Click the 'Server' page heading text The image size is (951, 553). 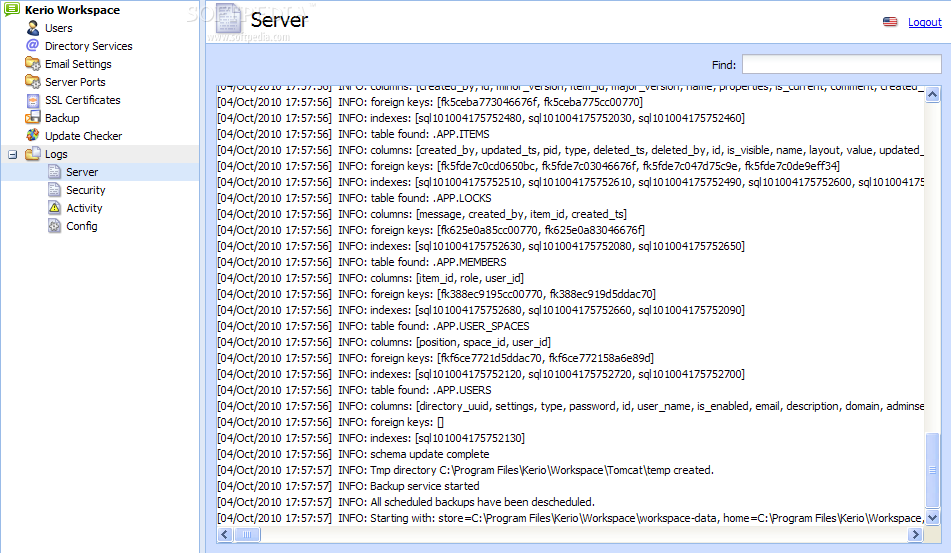[x=279, y=20]
